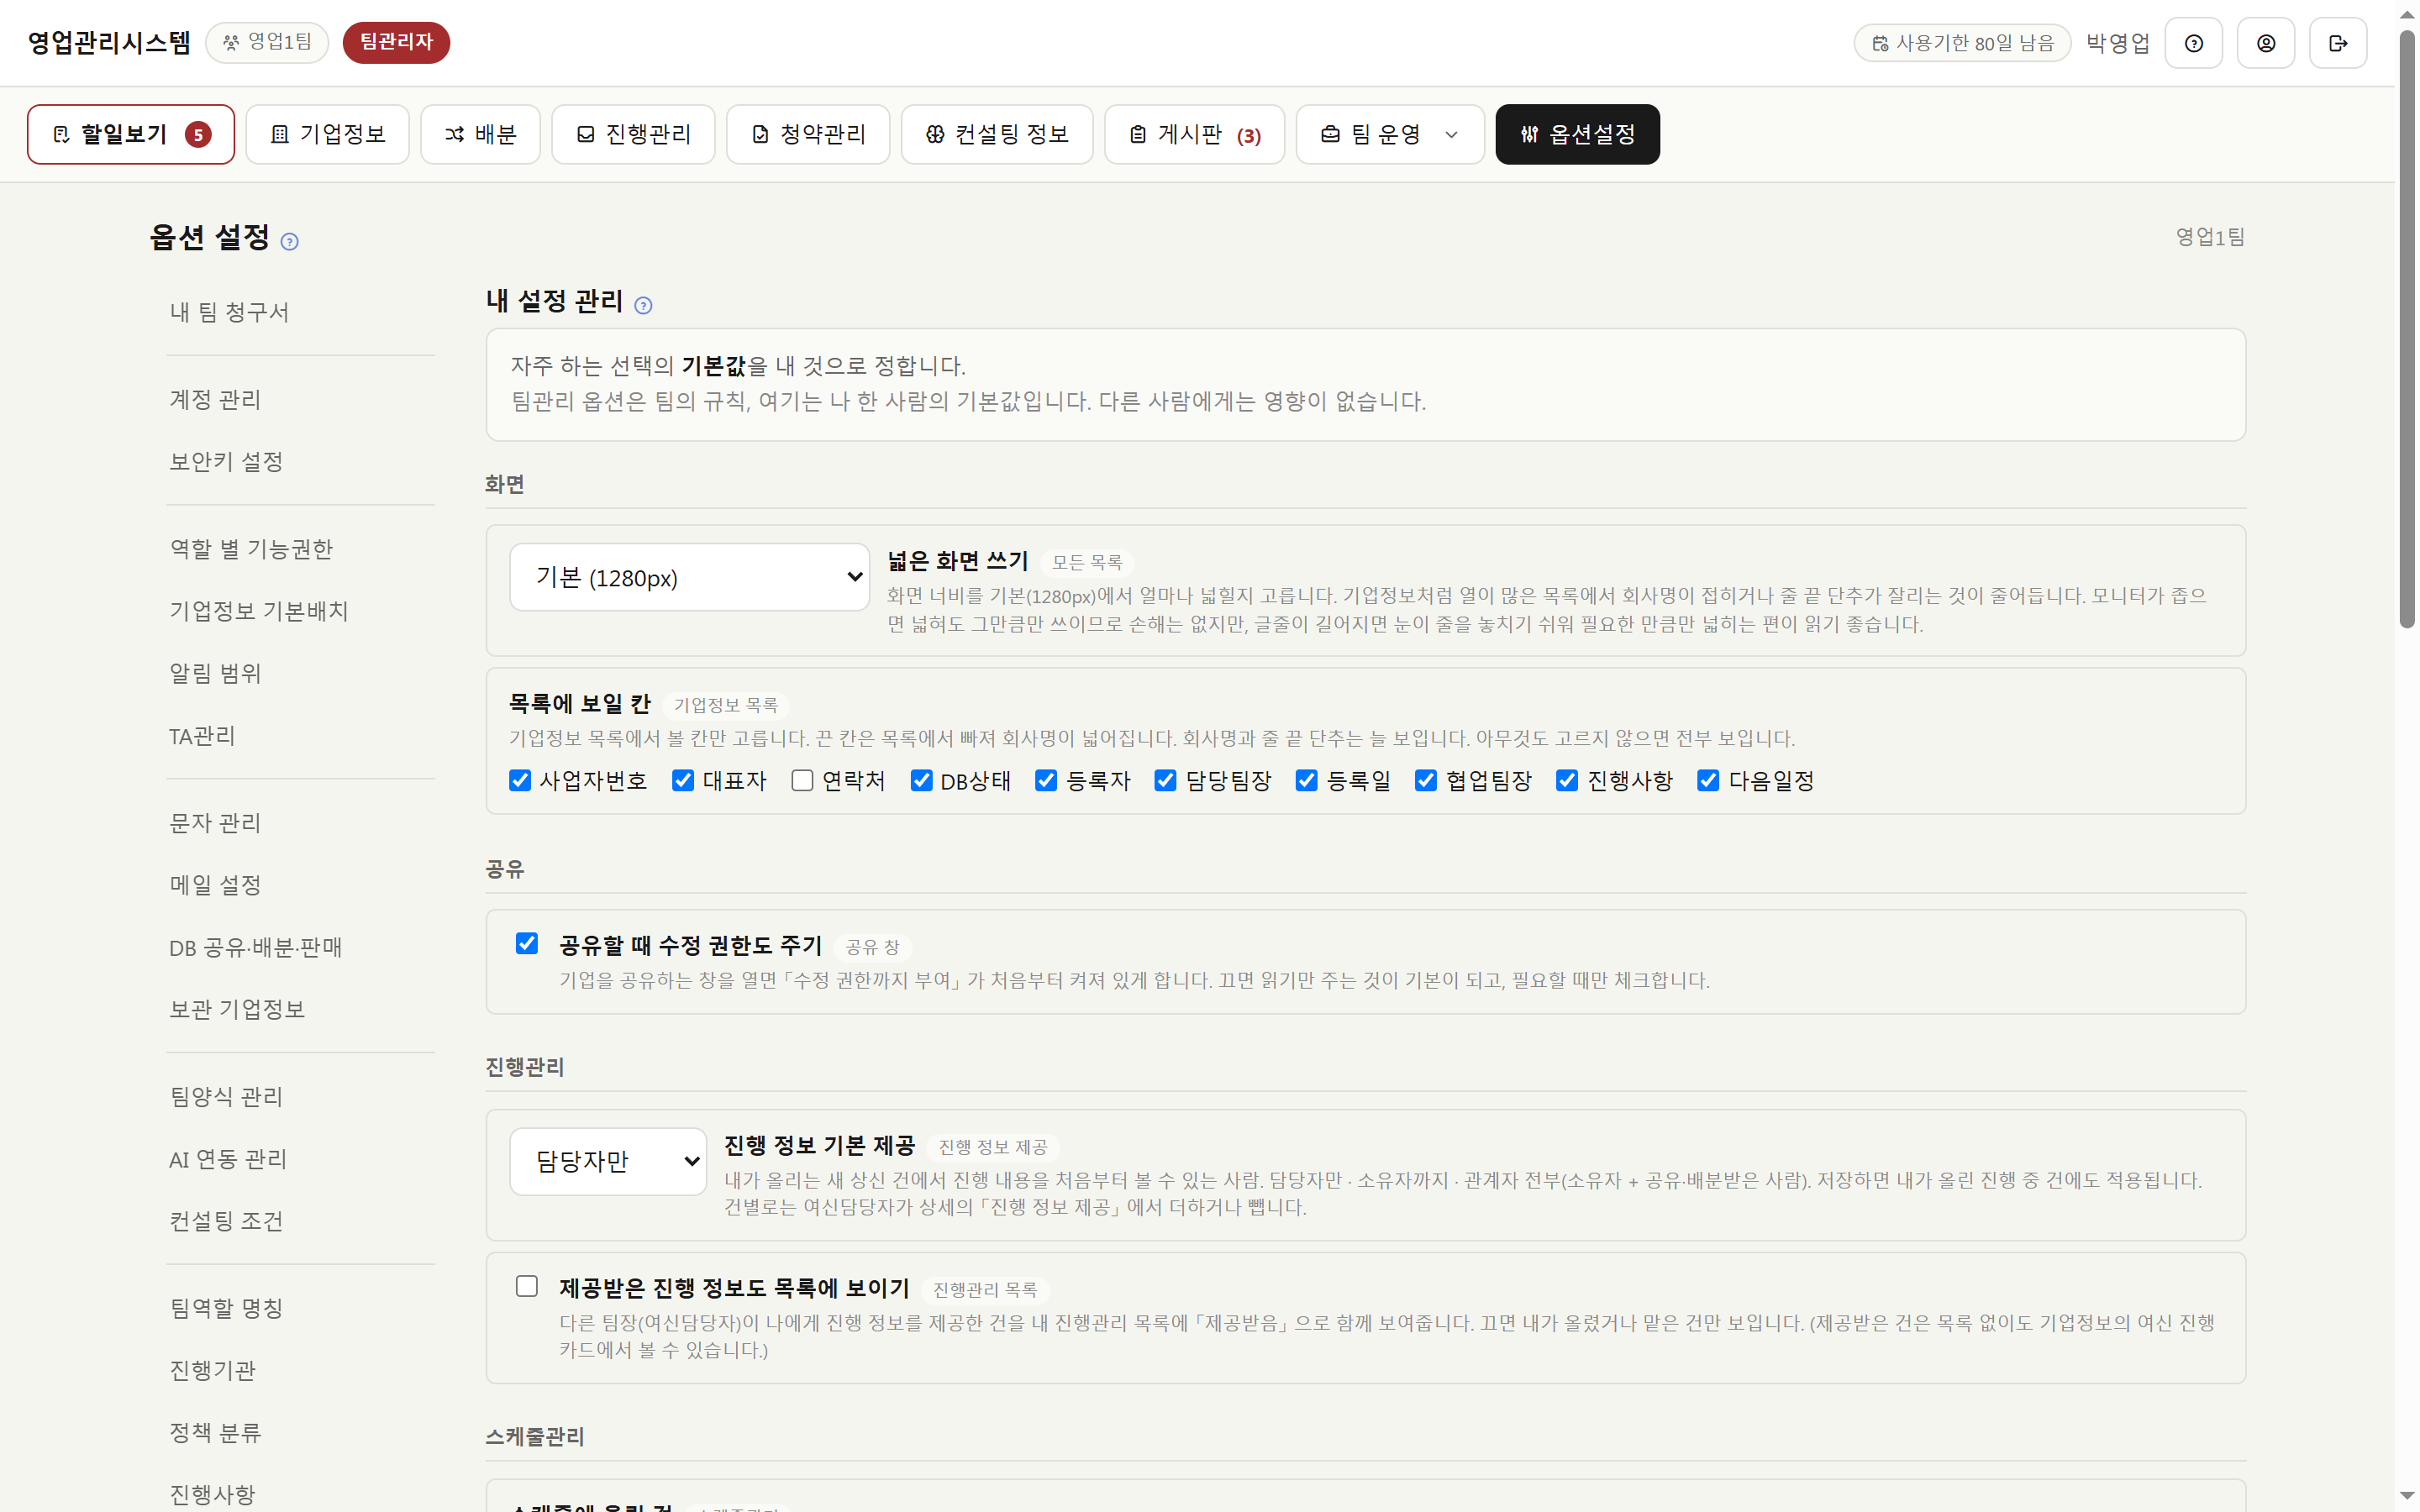The width and height of the screenshot is (2420, 1512).
Task: Open 컨설팅 조건 in sidebar
Action: [x=226, y=1221]
